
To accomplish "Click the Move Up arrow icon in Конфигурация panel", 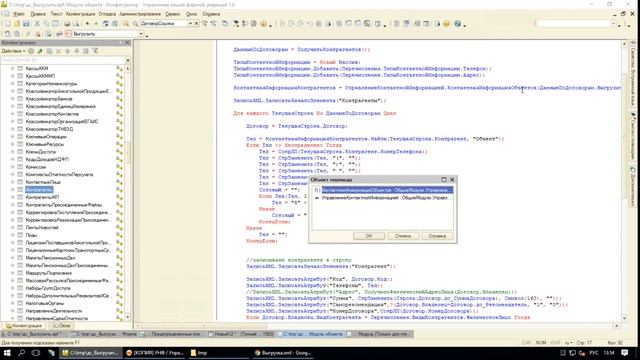I will 67,51.
